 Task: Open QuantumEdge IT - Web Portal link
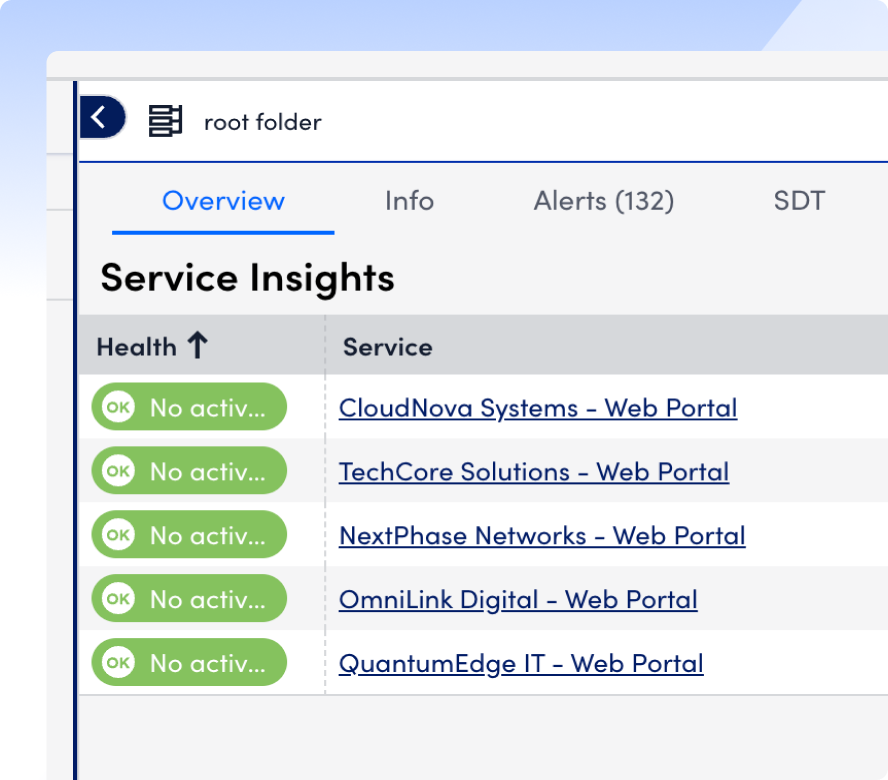tap(521, 664)
